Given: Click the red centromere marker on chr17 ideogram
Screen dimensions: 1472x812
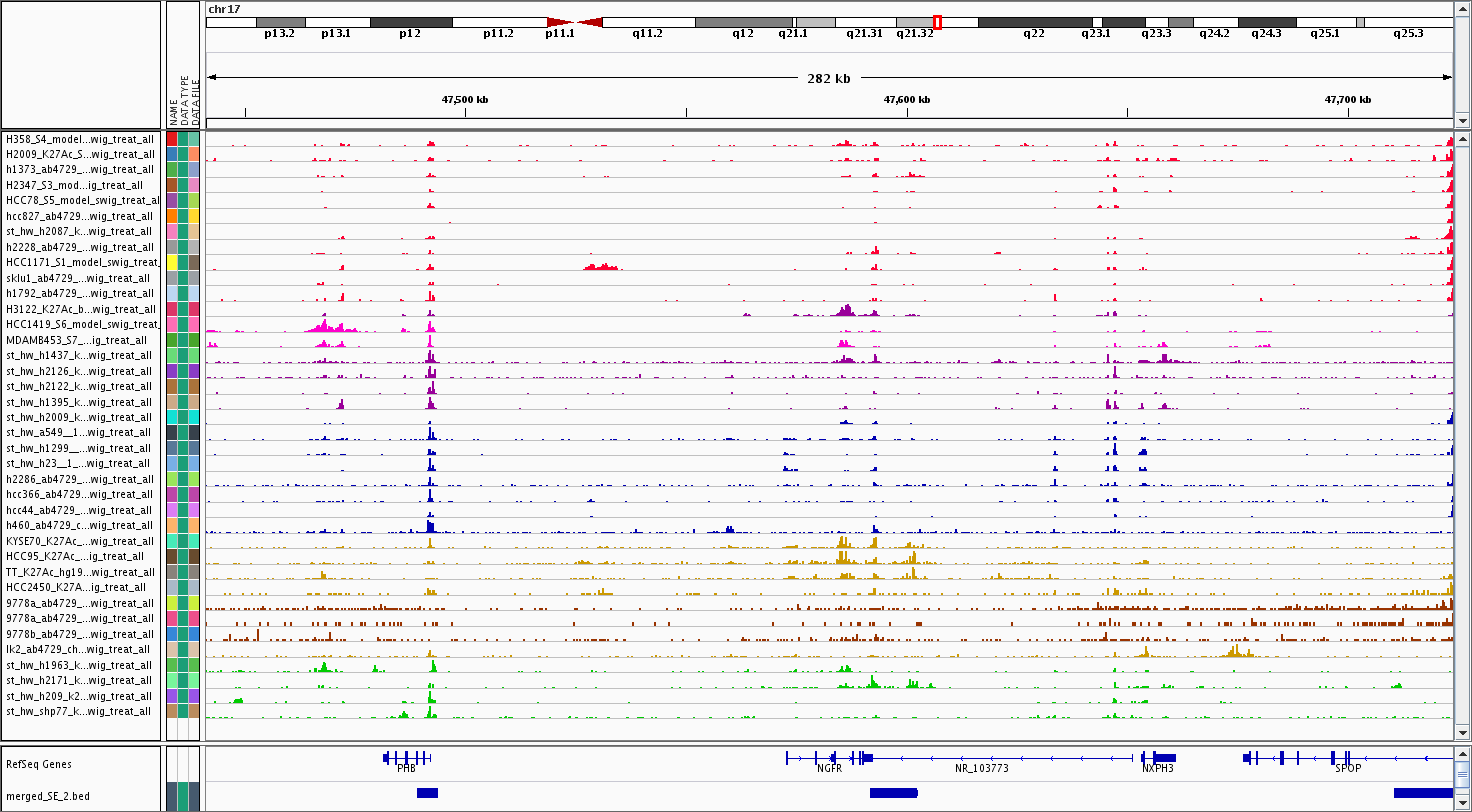Looking at the screenshot, I should coord(574,22).
